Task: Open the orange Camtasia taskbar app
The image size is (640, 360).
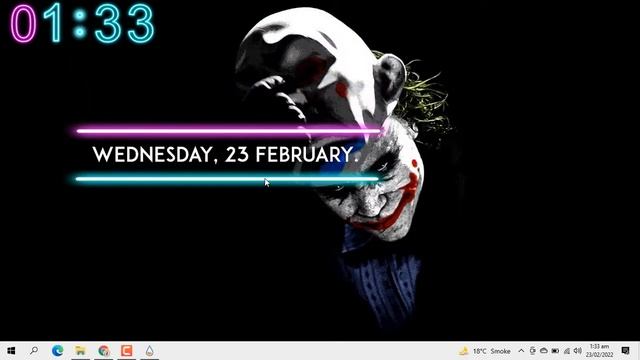Action: click(127, 351)
